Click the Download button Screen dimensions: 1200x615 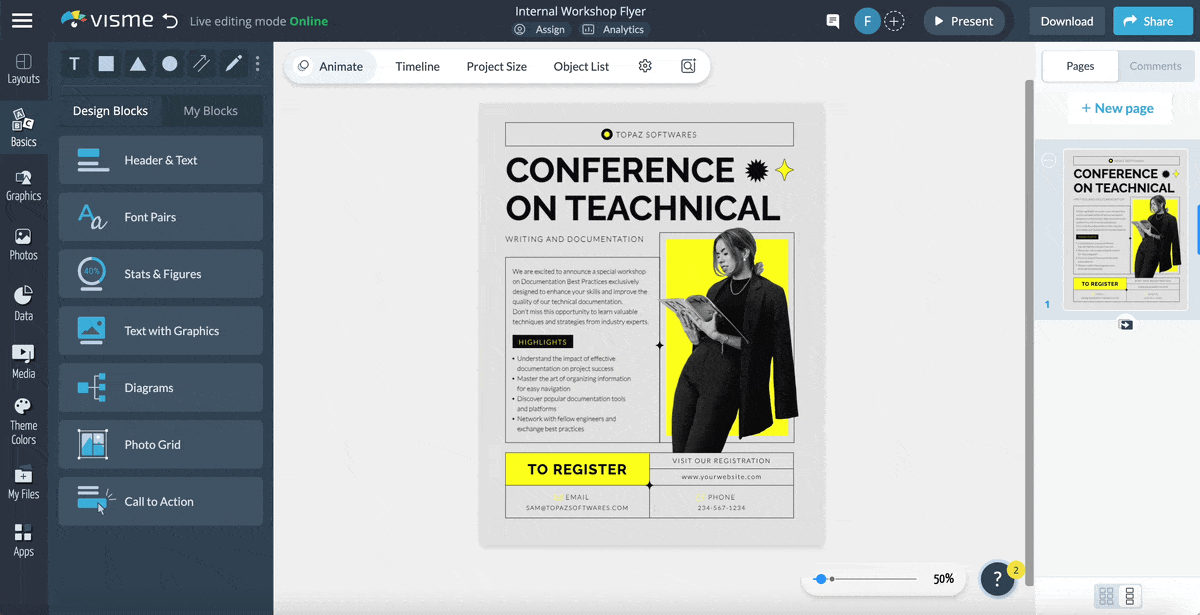(x=1066, y=20)
